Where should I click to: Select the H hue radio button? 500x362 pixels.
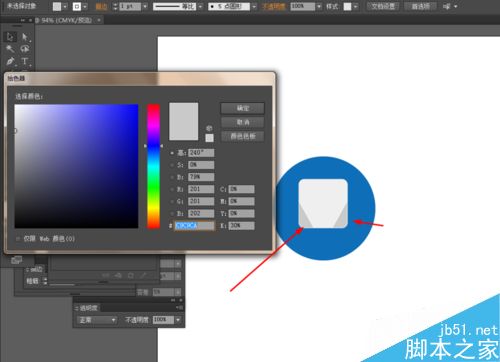coord(172,153)
